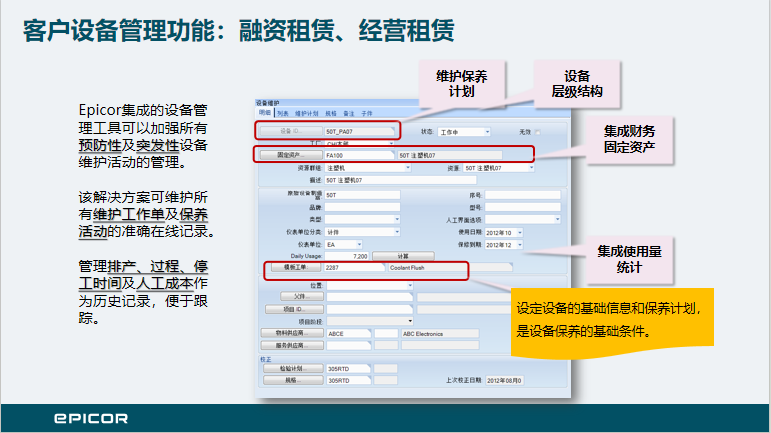Select the 规格 tab in the tab strip
Image resolution: width=771 pixels, height=433 pixels.
331,114
